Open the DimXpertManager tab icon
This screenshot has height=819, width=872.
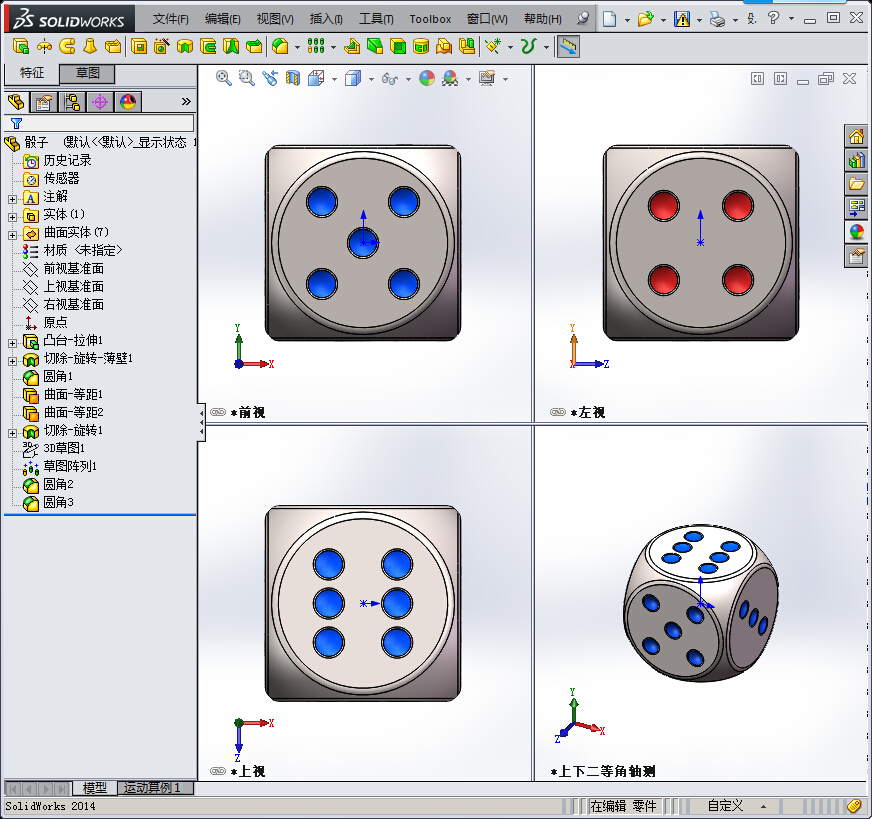point(100,102)
